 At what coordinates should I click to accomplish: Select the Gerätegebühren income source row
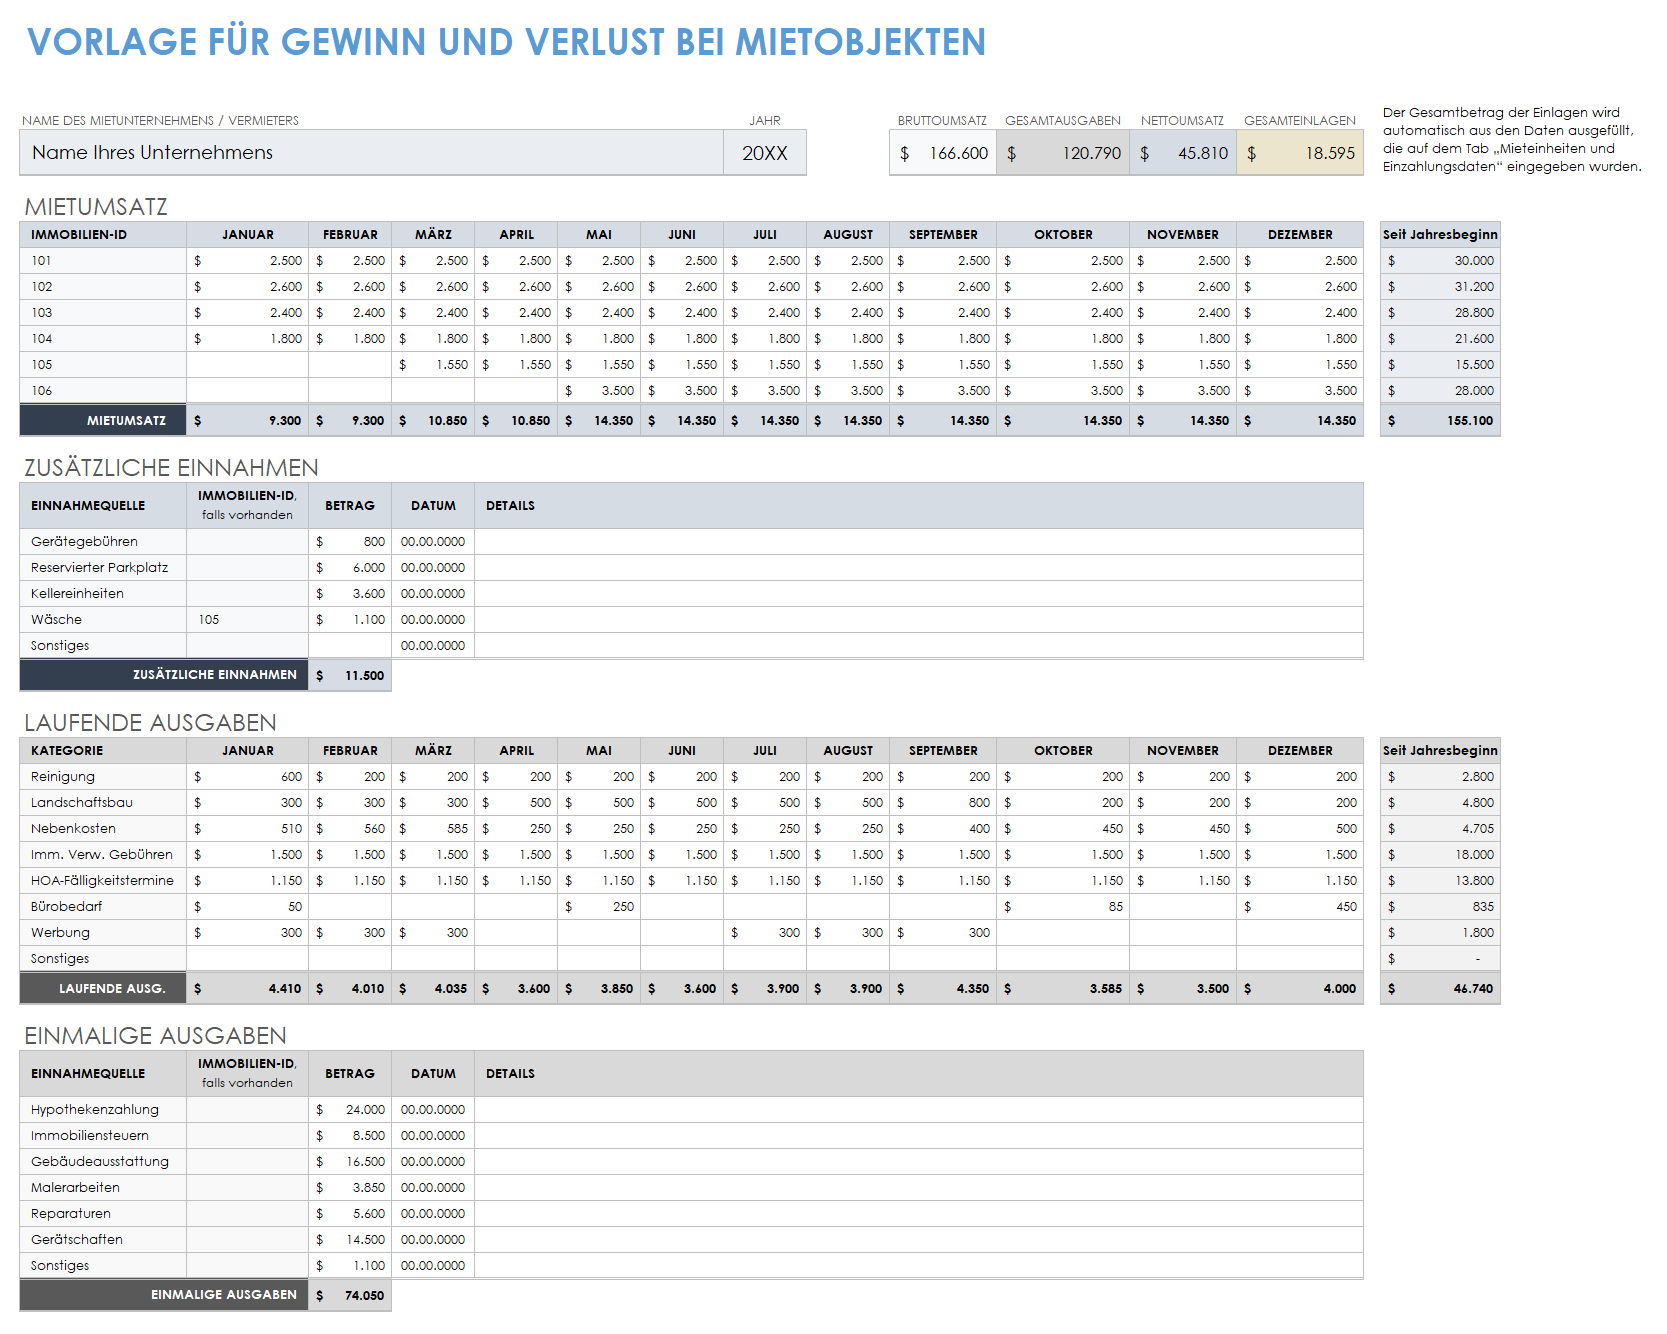(103, 542)
